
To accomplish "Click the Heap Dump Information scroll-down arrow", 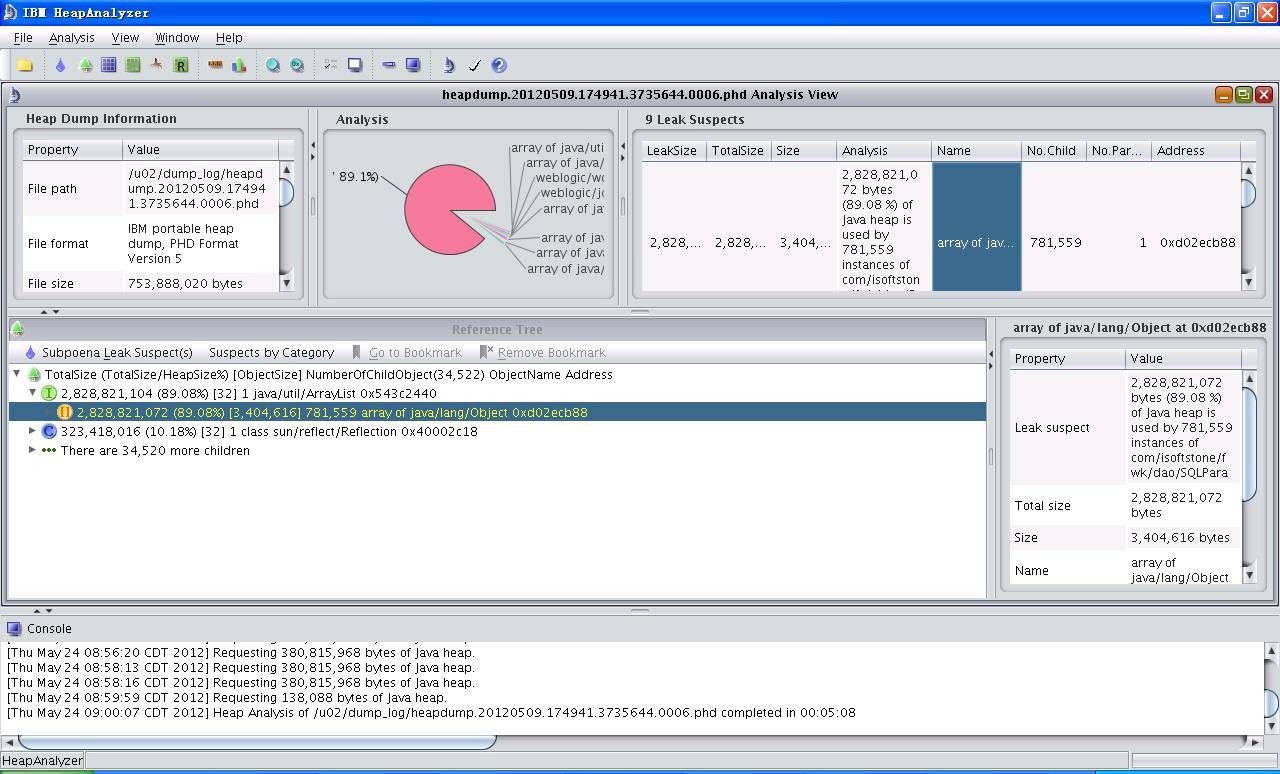I will [286, 283].
